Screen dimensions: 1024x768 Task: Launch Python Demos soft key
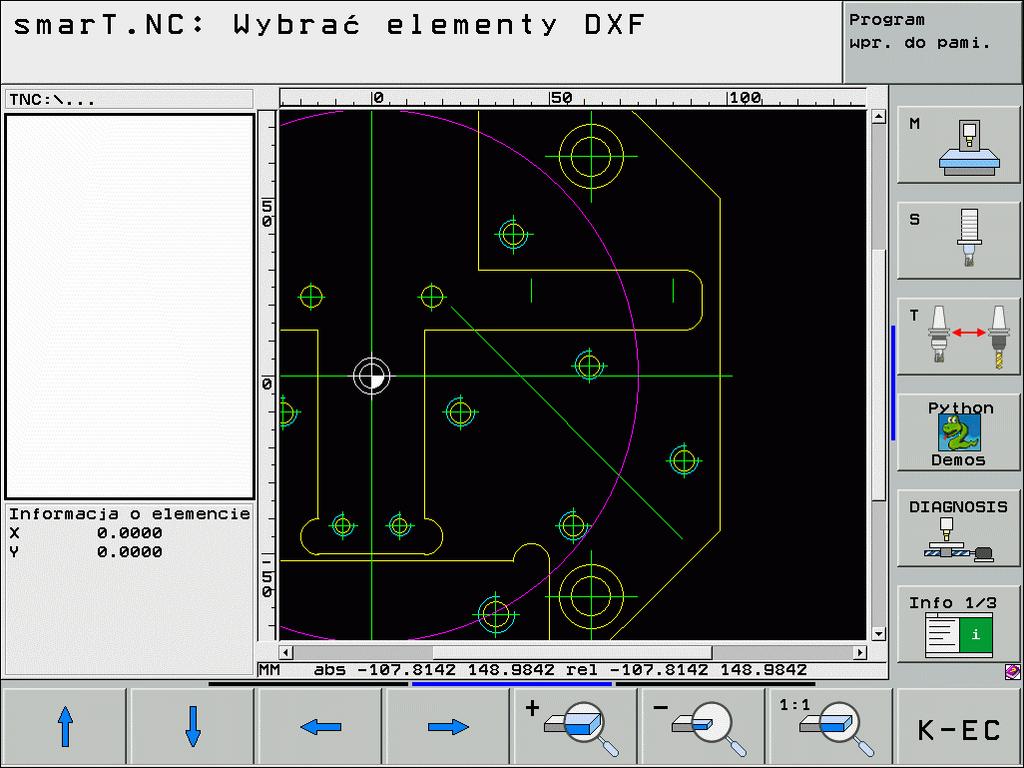(x=958, y=432)
